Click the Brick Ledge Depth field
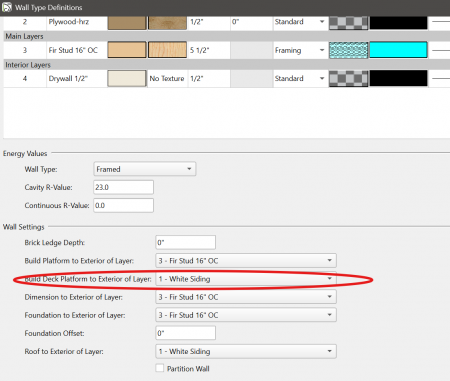This screenshot has width=450, height=381. [185, 242]
